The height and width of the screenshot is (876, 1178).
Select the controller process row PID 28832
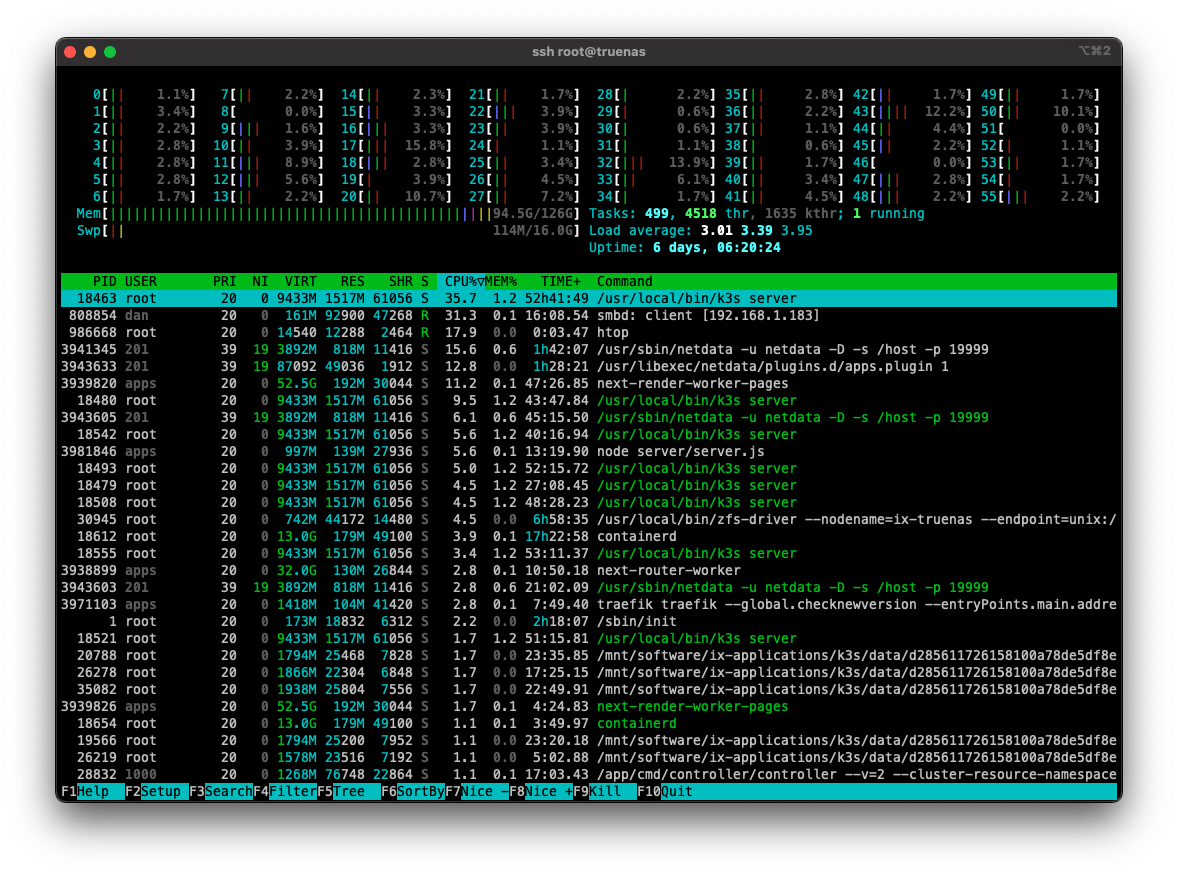(x=588, y=775)
